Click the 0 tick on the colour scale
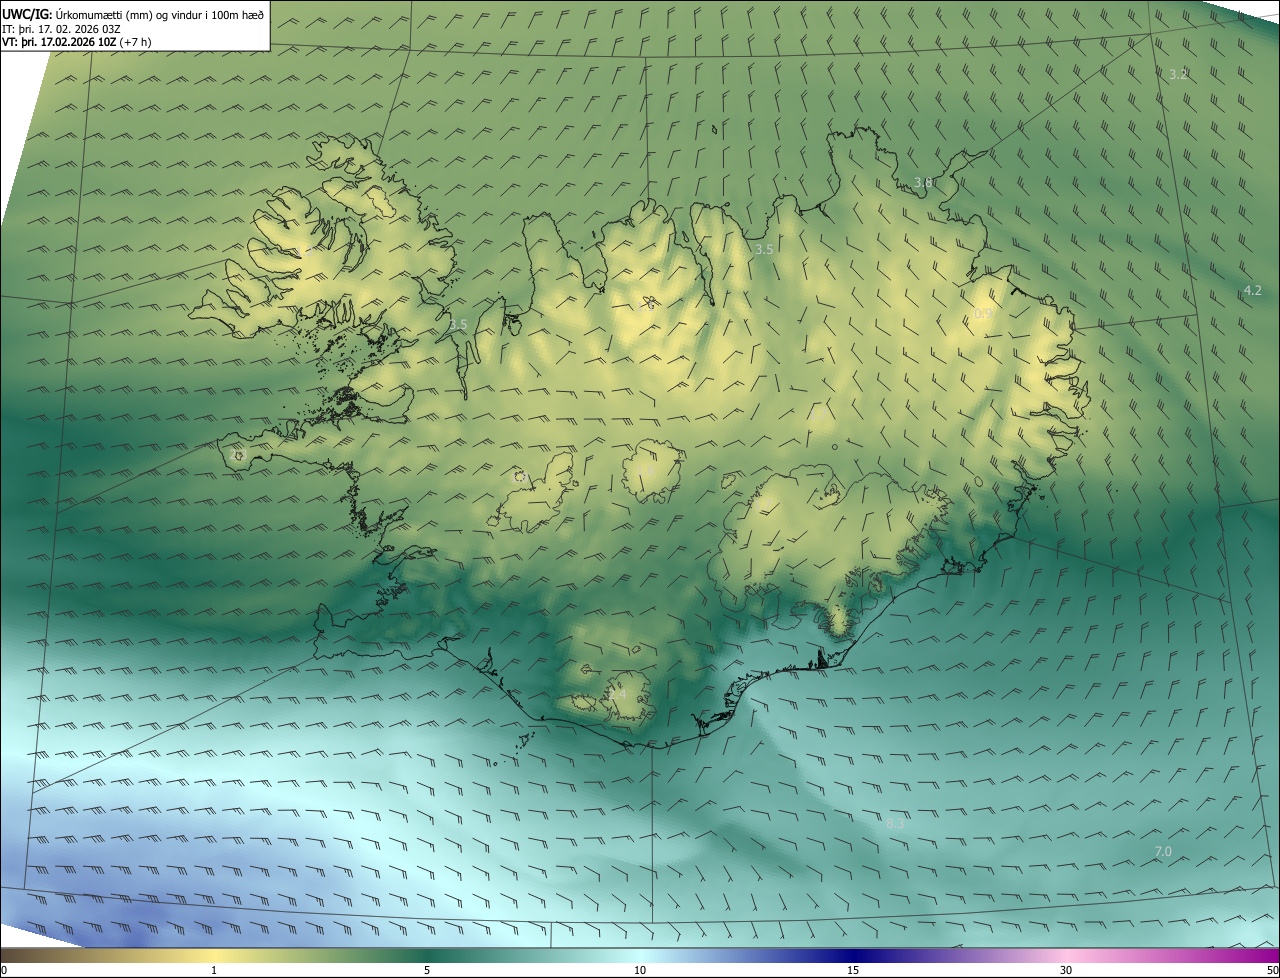The image size is (1280, 978). point(4,970)
